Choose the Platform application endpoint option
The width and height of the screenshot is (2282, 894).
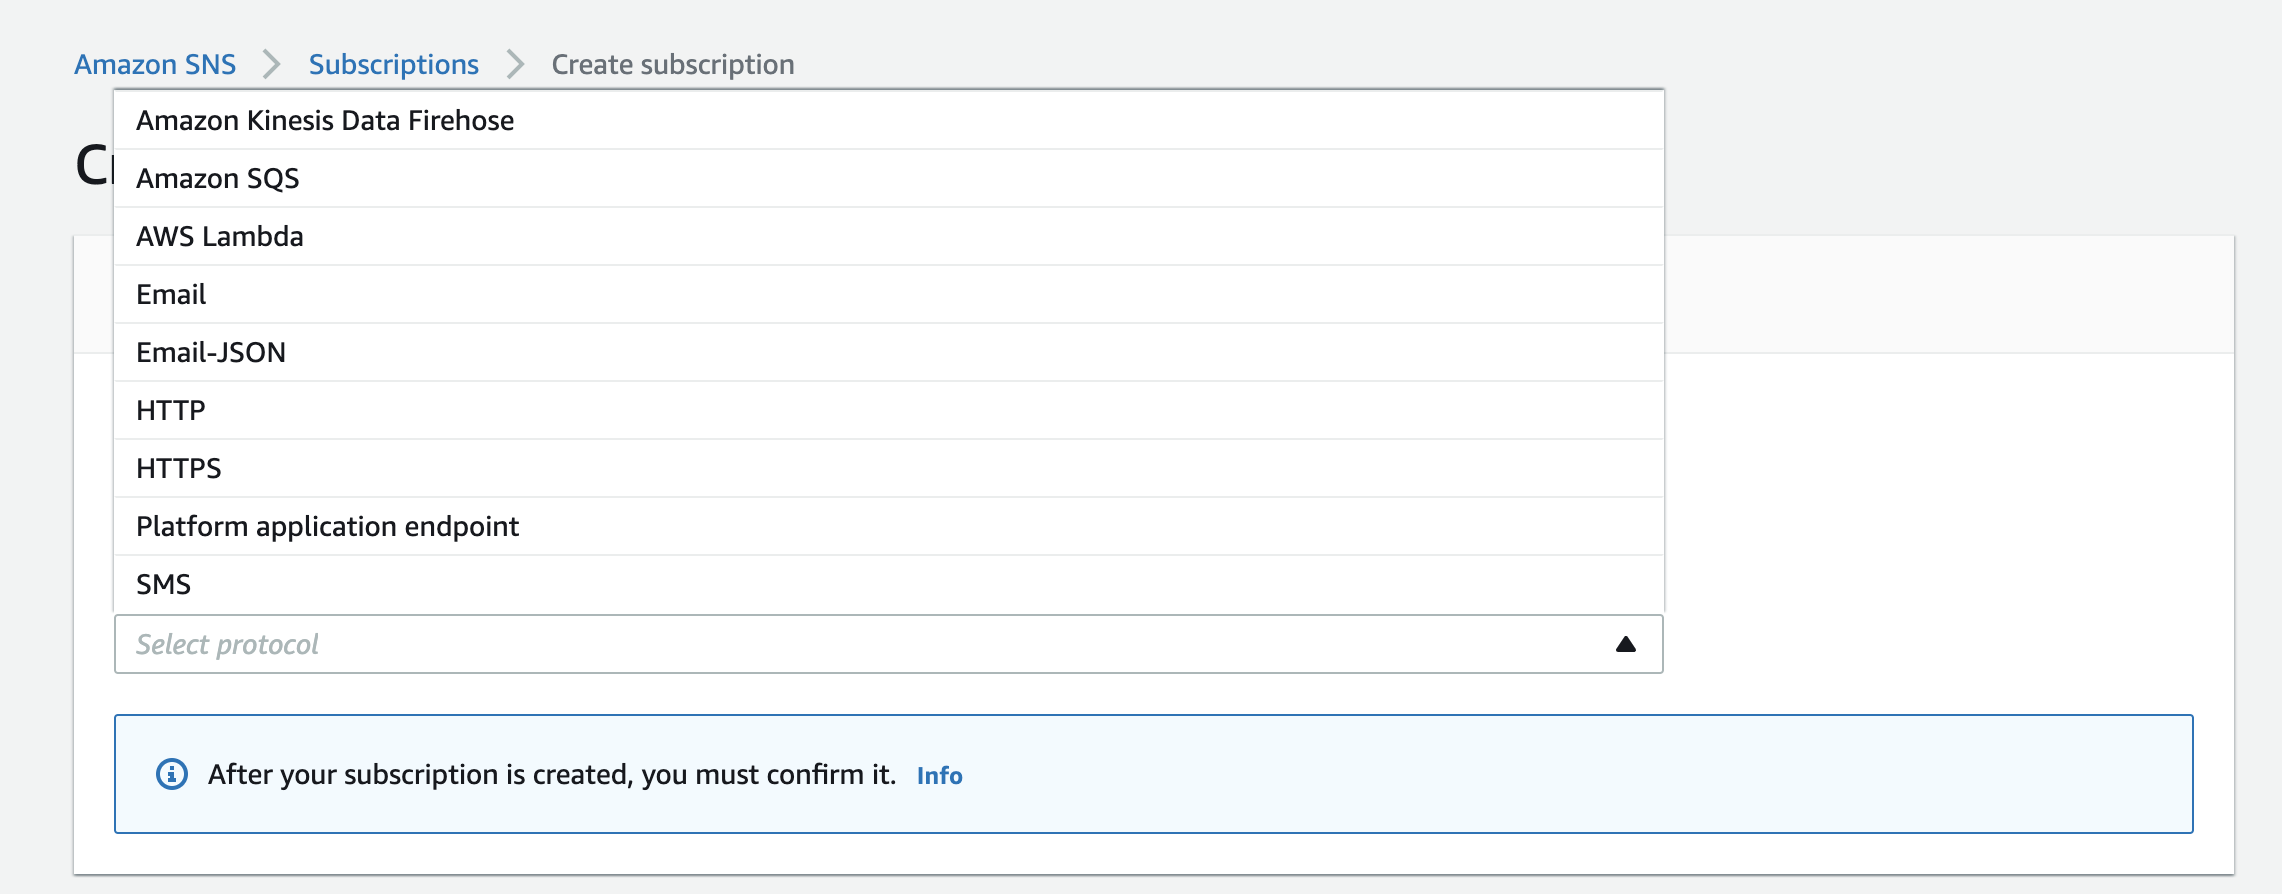327,526
